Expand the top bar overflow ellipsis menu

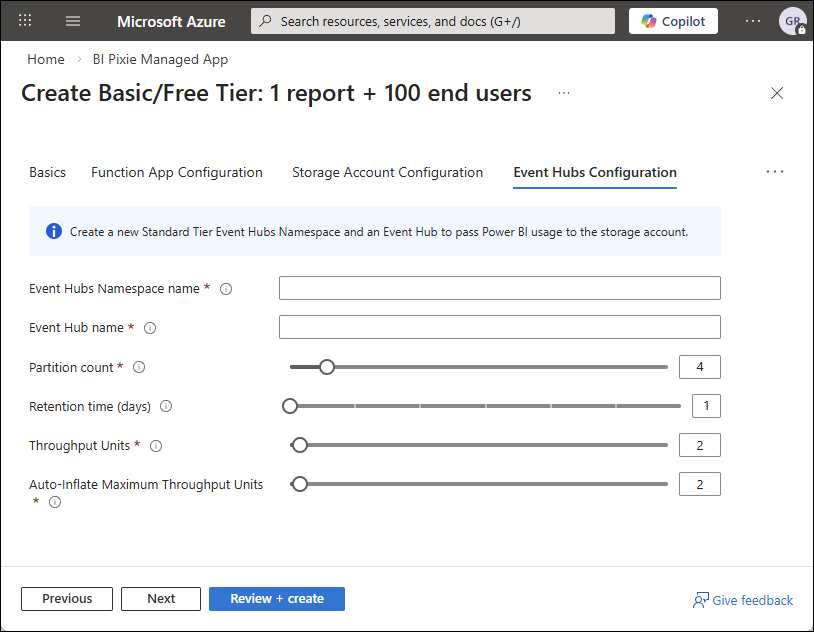(x=753, y=21)
